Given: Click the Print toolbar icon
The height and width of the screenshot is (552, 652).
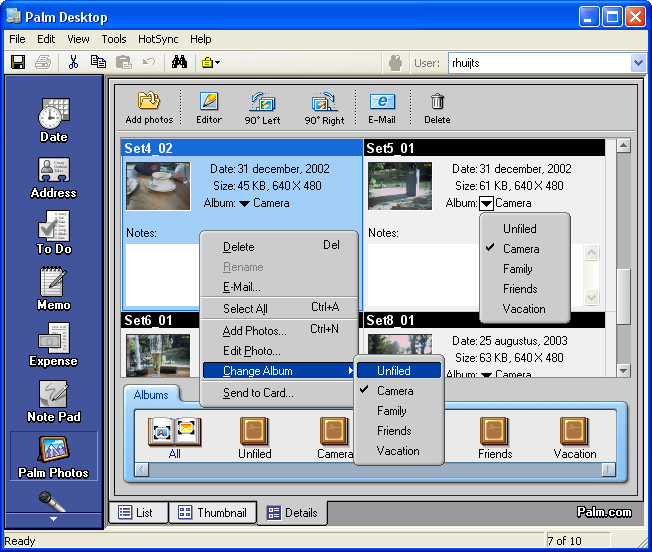Looking at the screenshot, I should [43, 62].
